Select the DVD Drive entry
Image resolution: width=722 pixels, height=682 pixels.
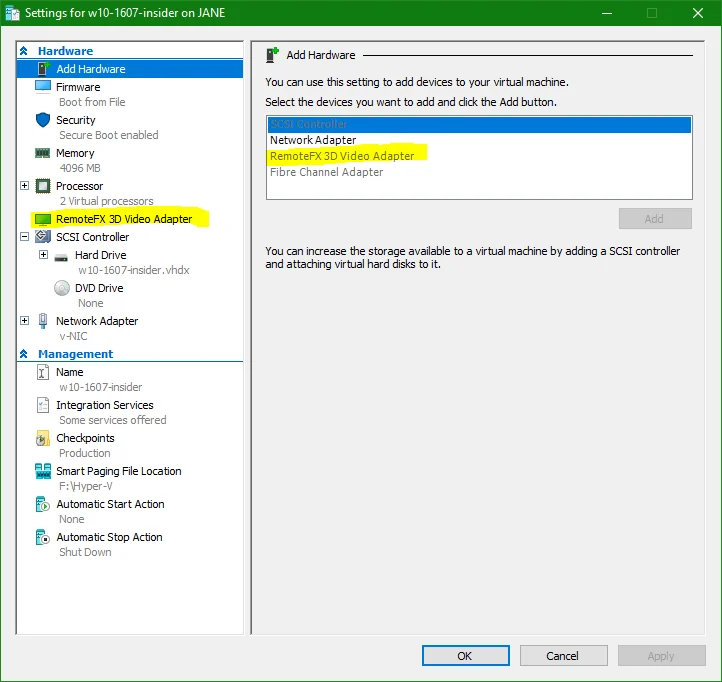(x=99, y=288)
